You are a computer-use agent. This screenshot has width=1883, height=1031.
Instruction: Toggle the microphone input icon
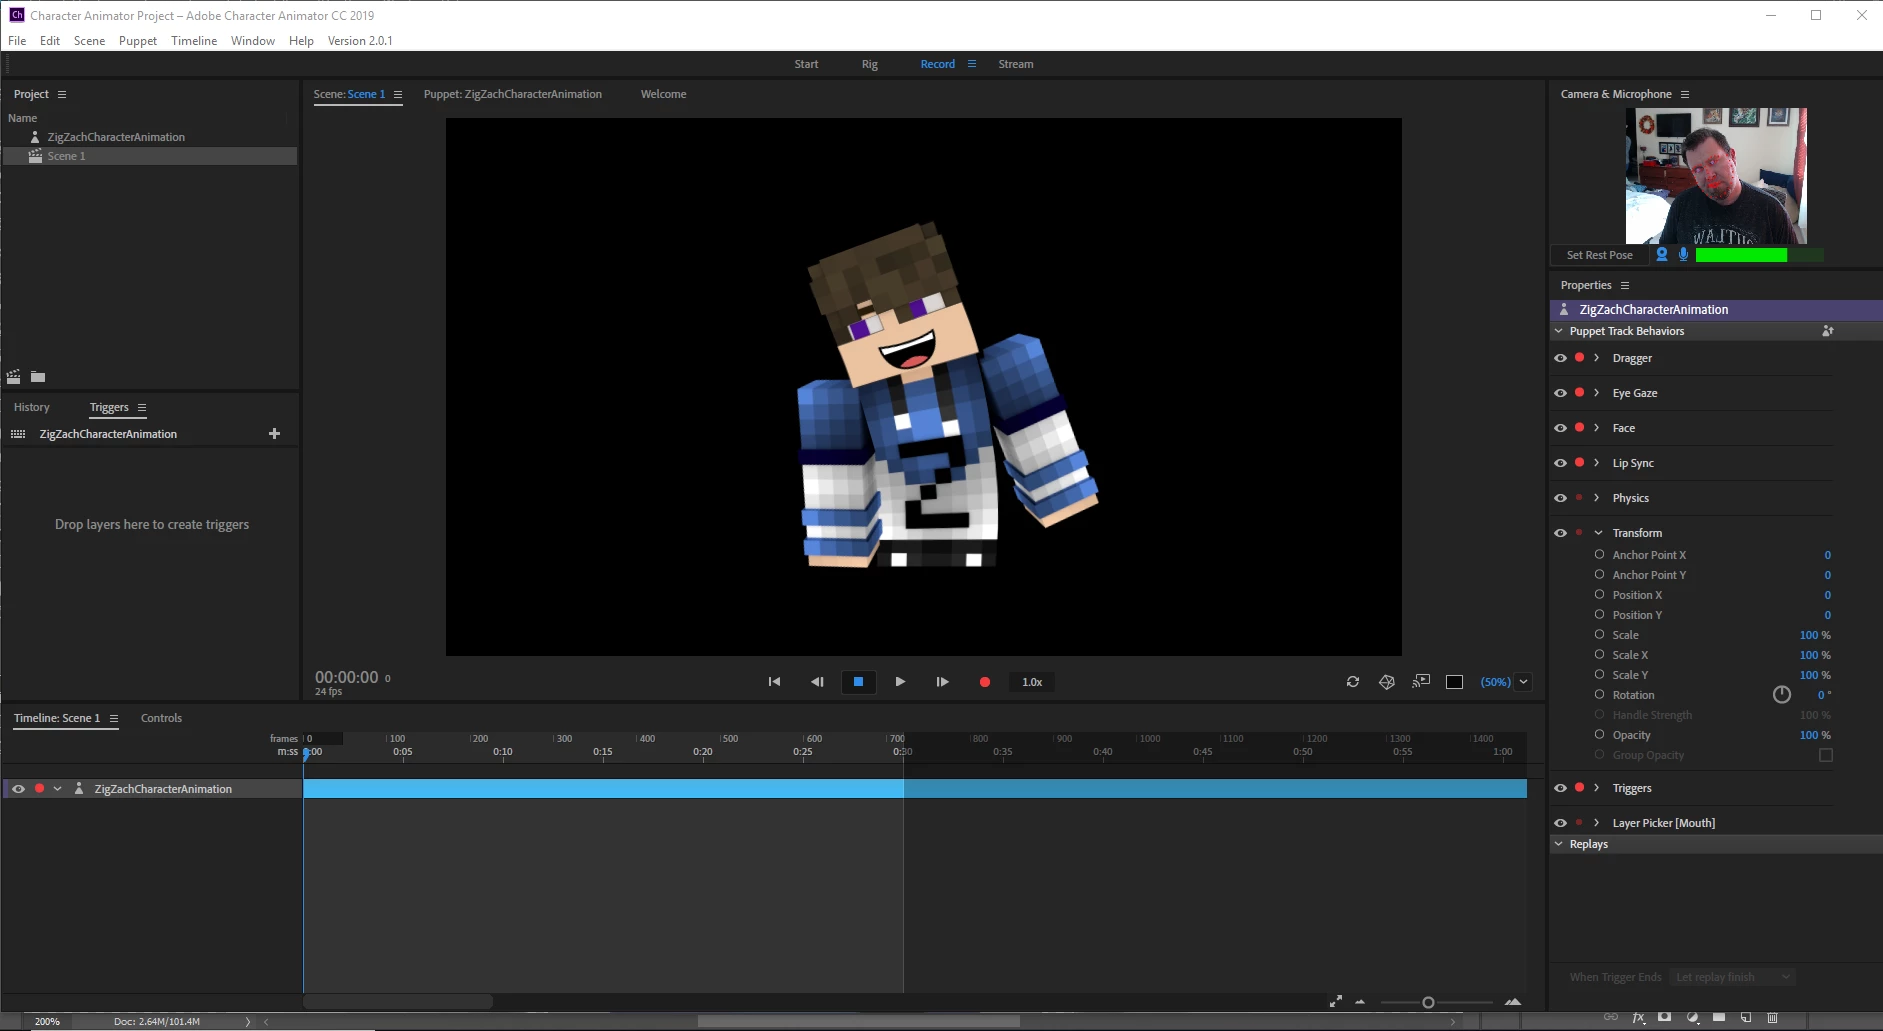pos(1684,255)
